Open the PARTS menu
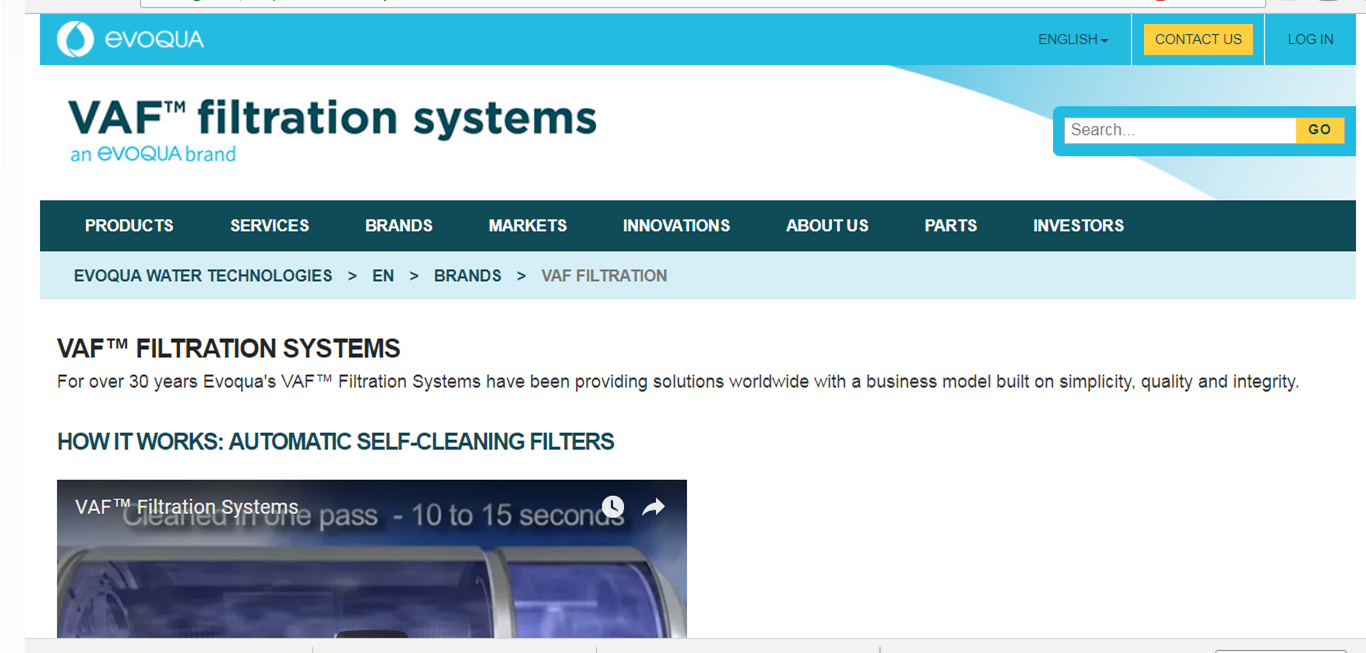This screenshot has height=653, width=1366. pos(951,226)
